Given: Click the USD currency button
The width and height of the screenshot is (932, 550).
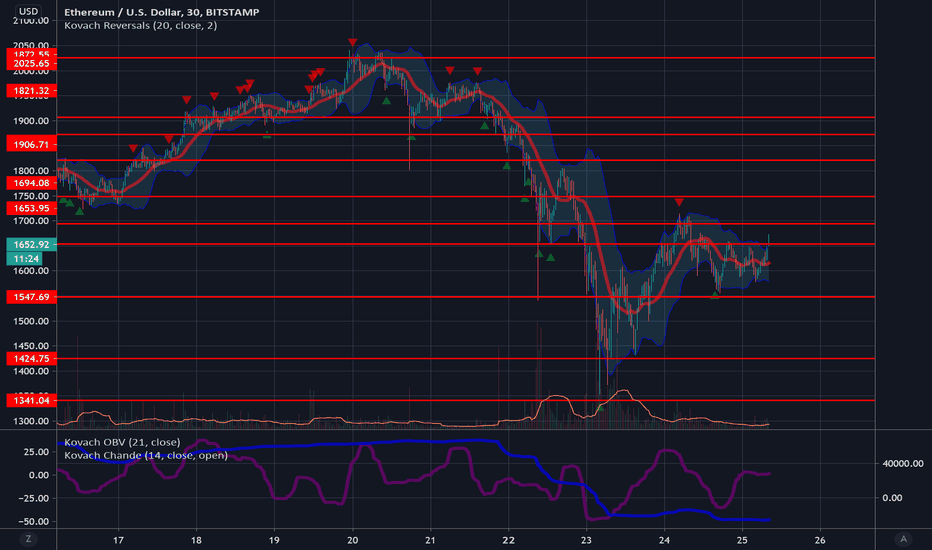Looking at the screenshot, I should (x=28, y=11).
